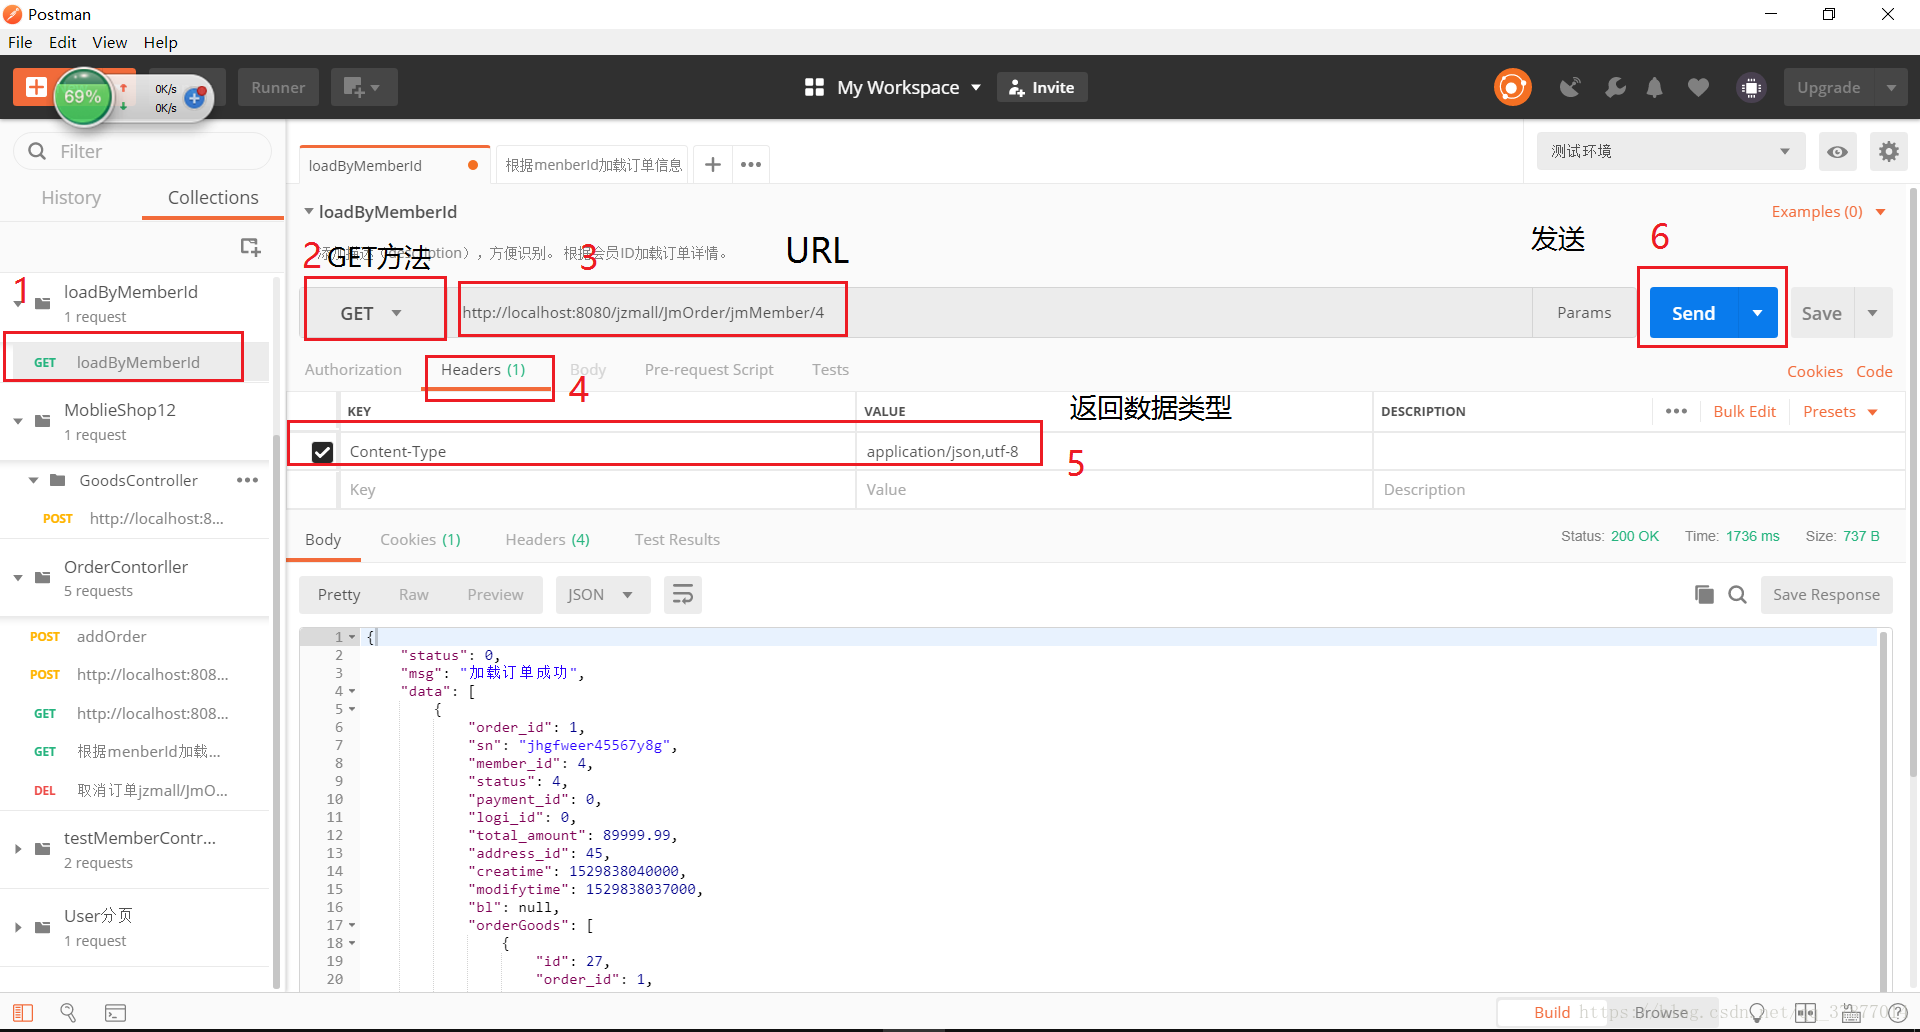Viewport: 1920px width, 1032px height.
Task: Open response Headers (4) tab
Action: click(547, 540)
